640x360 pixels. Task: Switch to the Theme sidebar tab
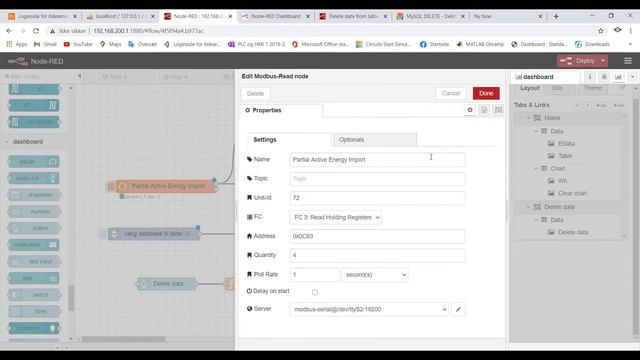point(593,88)
